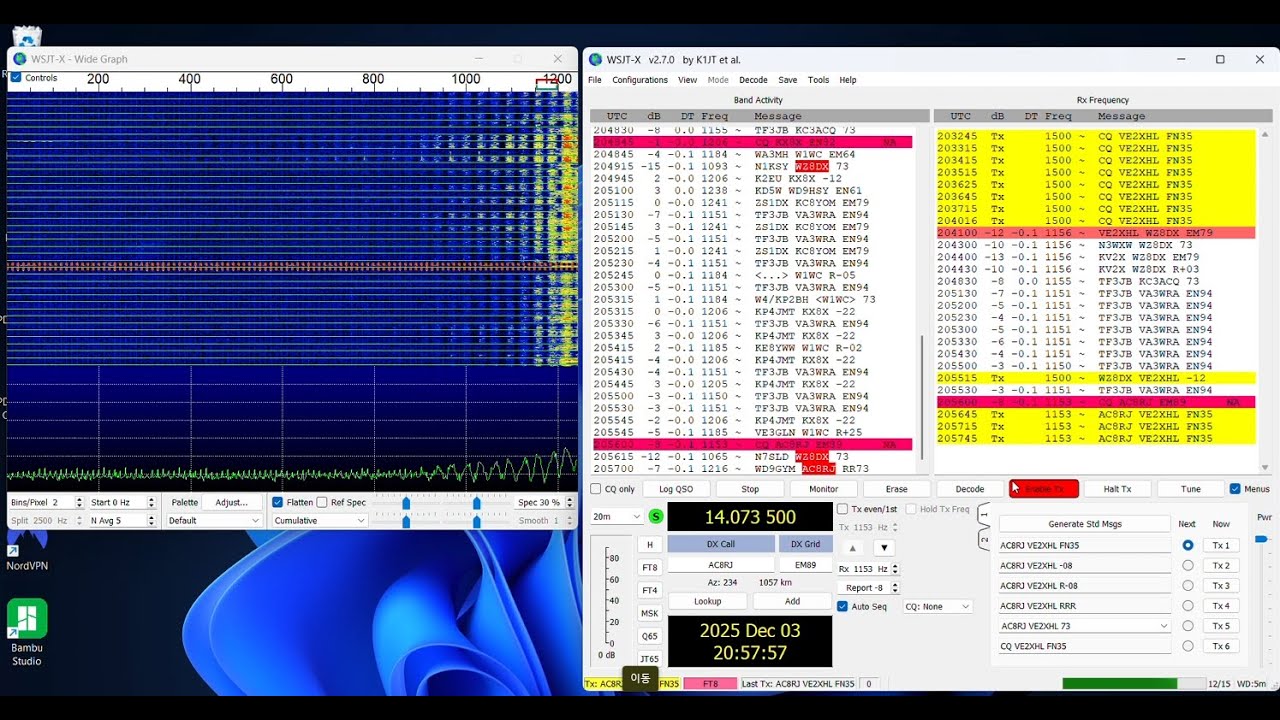
Task: Select Next radio button for Tx 6
Action: [1188, 646]
